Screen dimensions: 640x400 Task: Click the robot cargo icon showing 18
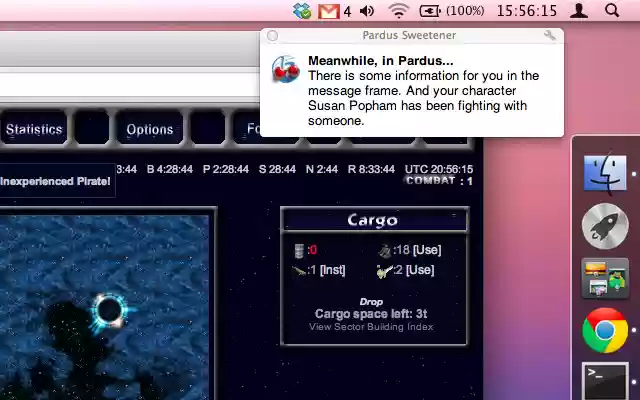[384, 250]
